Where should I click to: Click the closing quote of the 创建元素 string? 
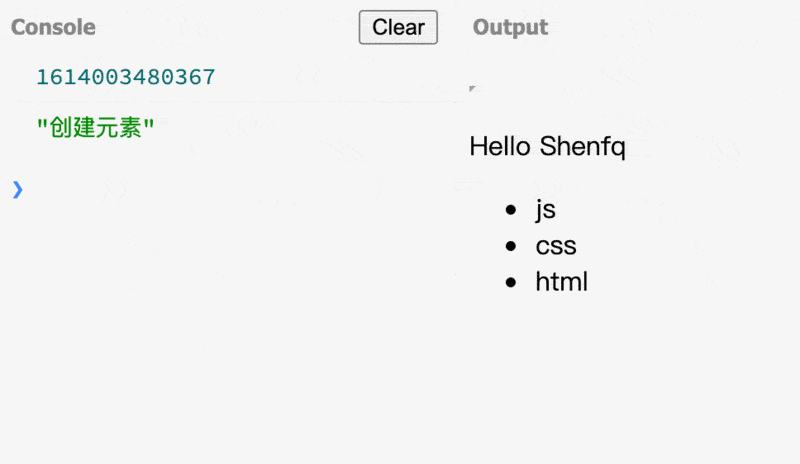149,124
